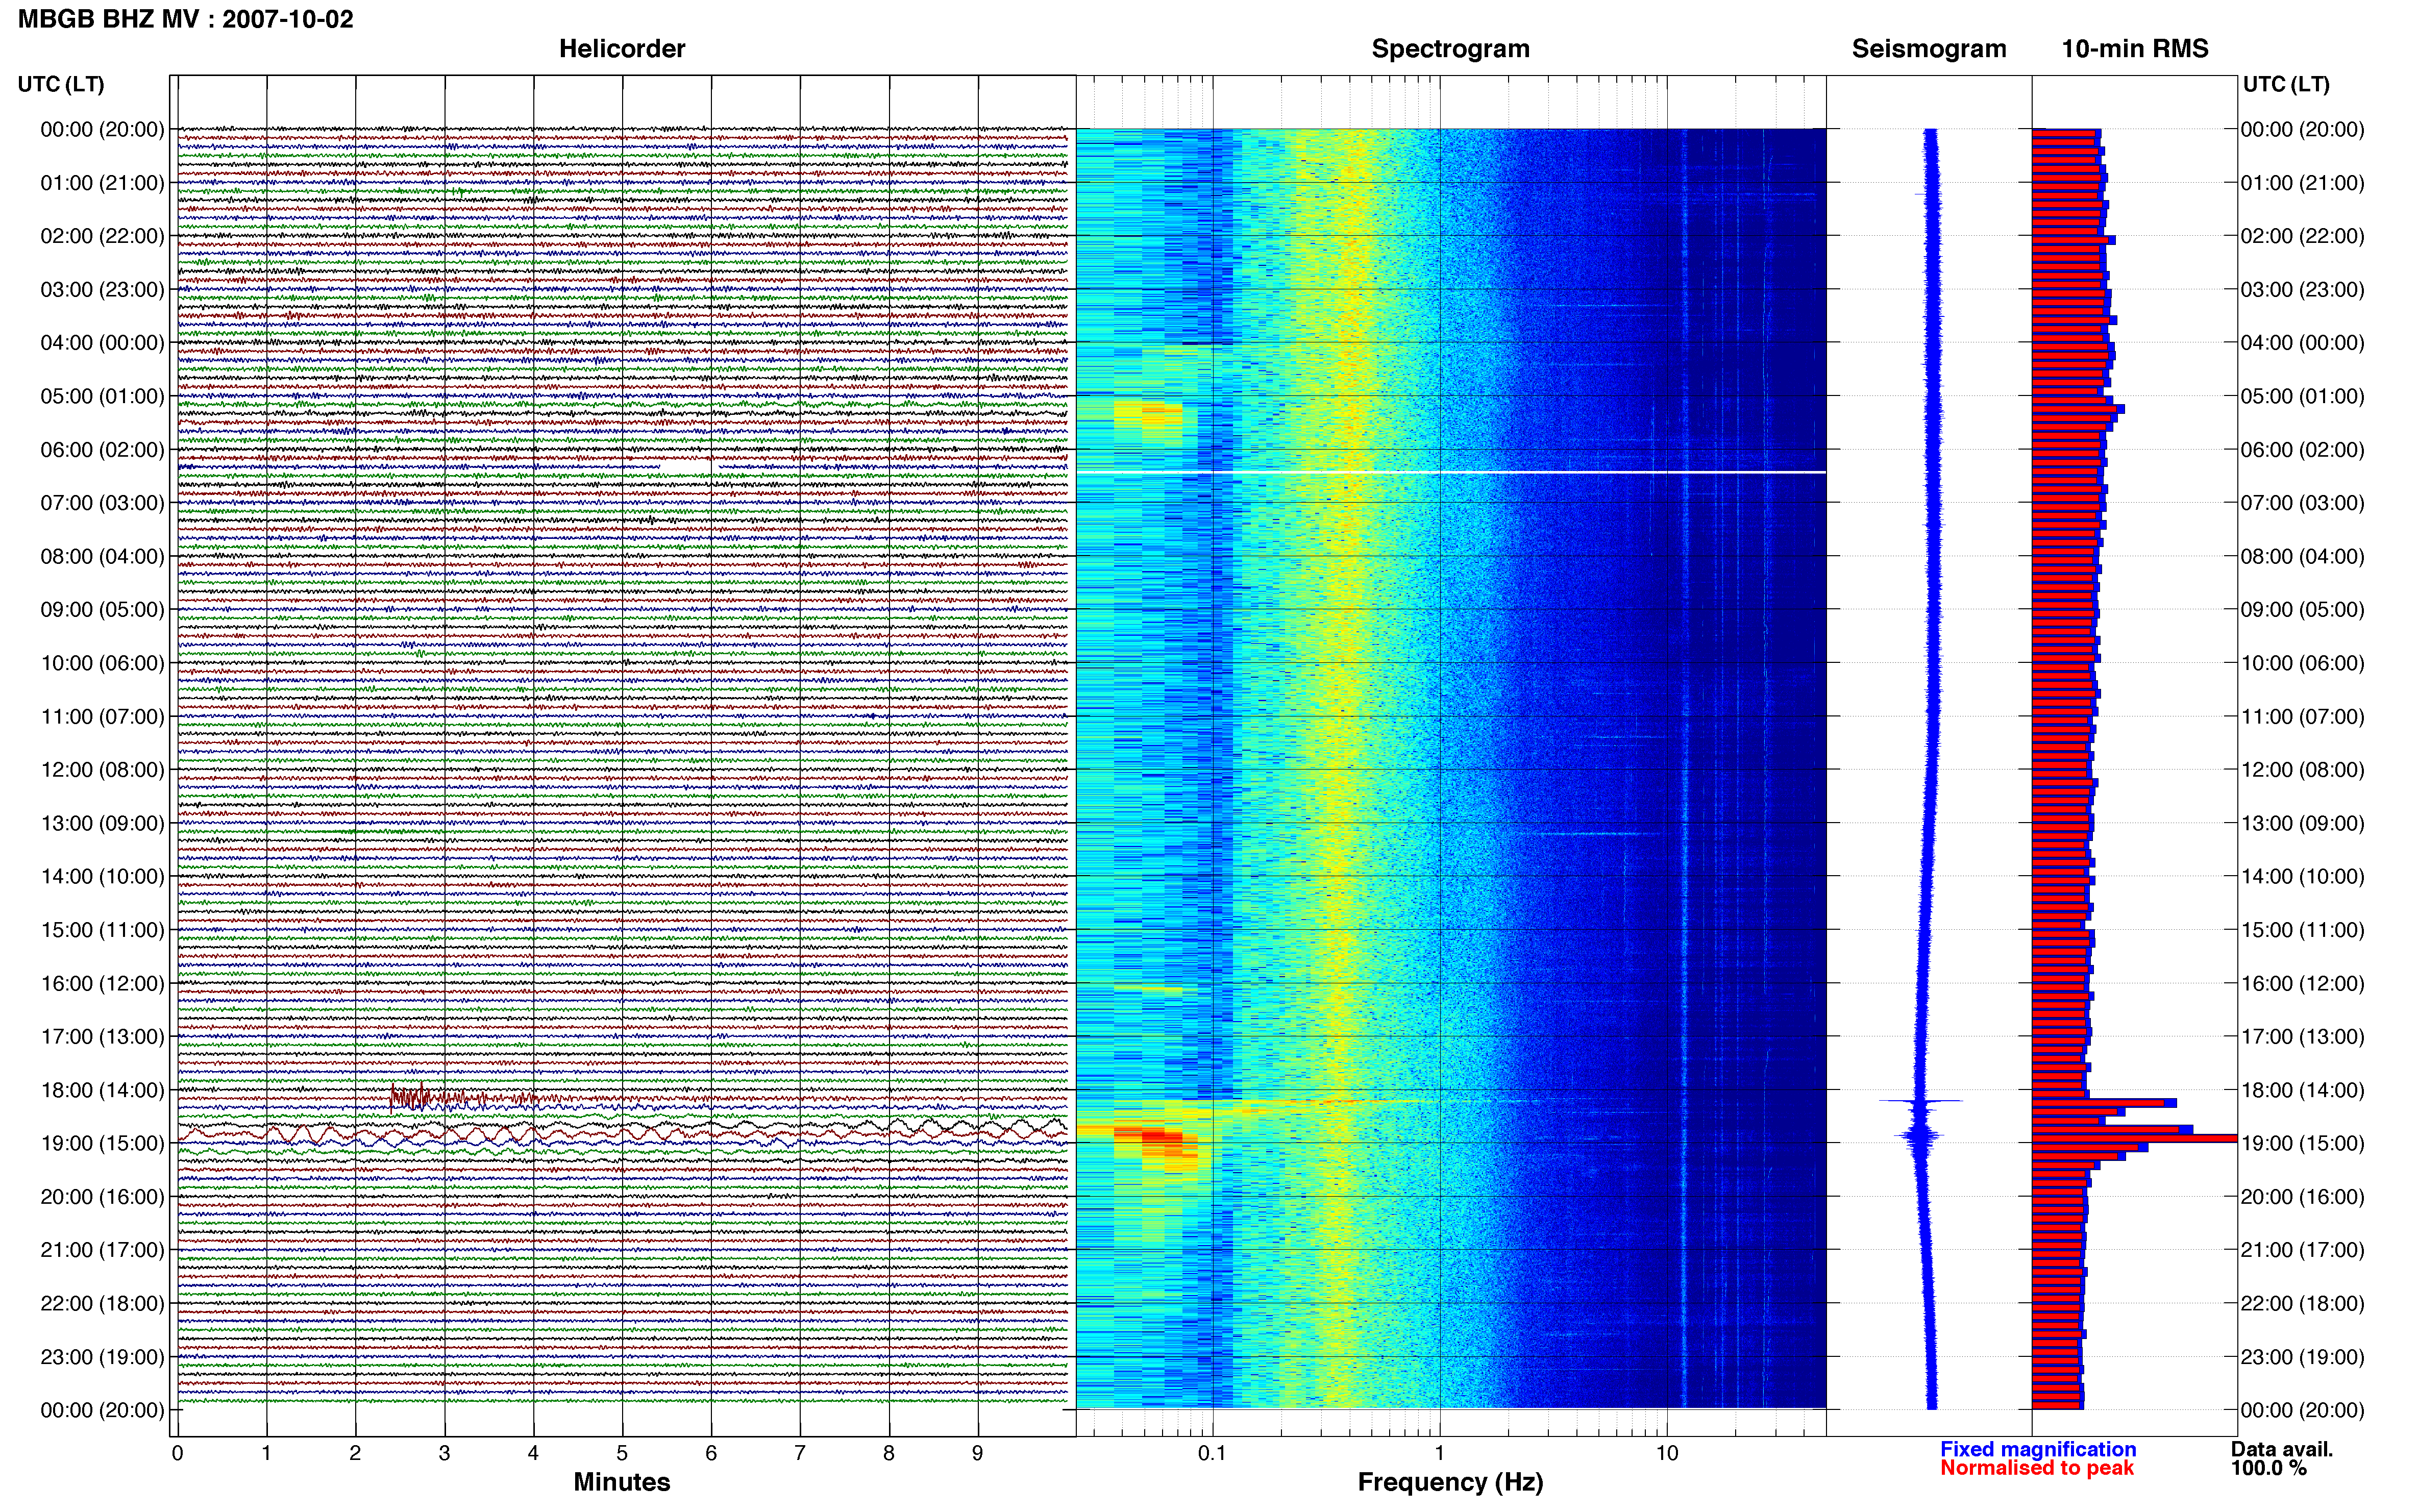Viewport: 2419px width, 1512px height.
Task: Click the Minutes axis tick label 0
Action: (177, 1454)
